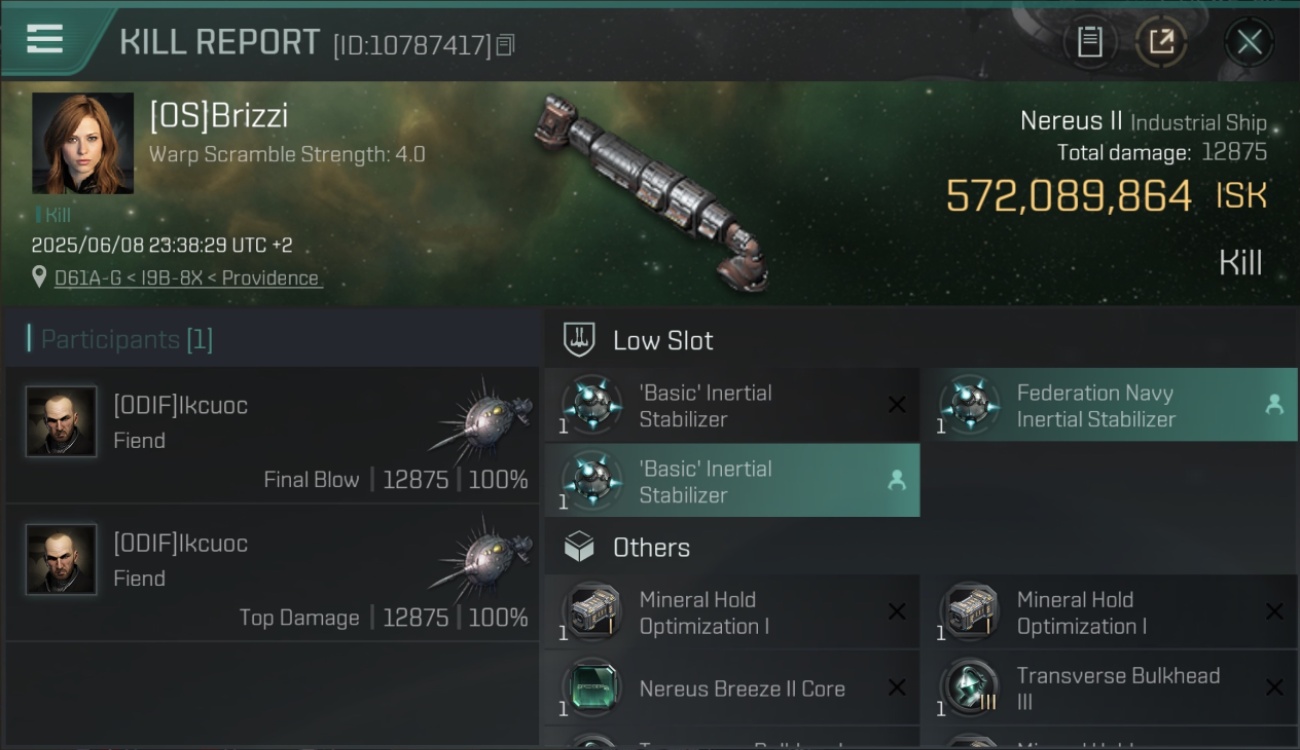The image size is (1300, 750).
Task: Click the Top Damage pilot portrait
Action: (x=62, y=560)
